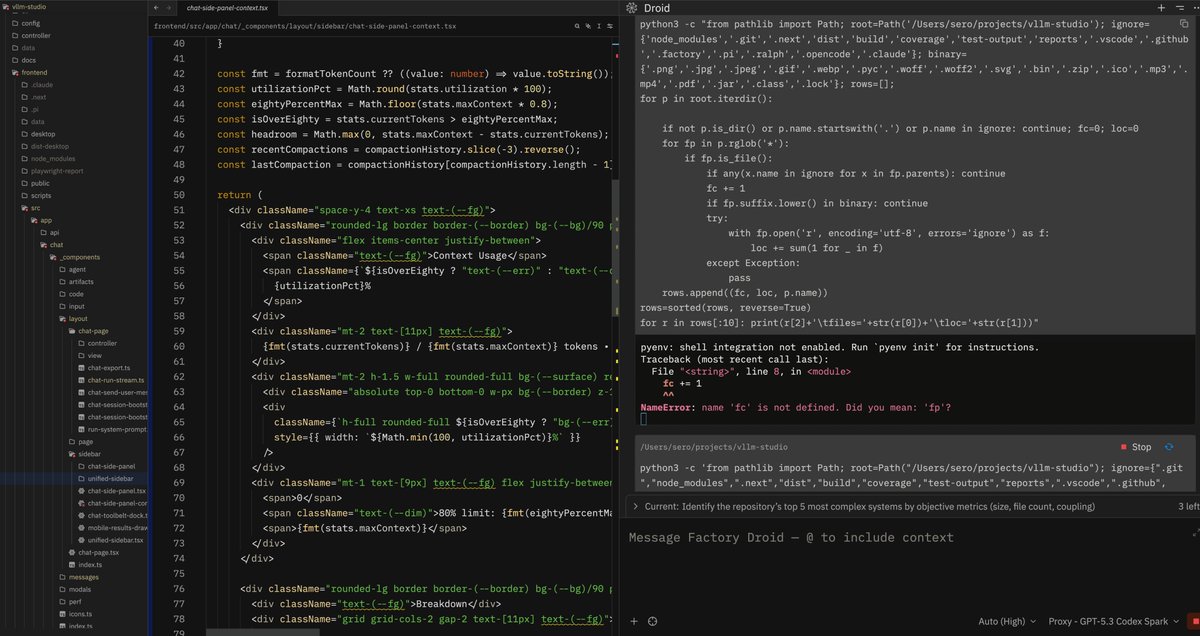Open the Proxy - GPT-5.3 Codex Spark model dropdown

pyautogui.click(x=1114, y=621)
